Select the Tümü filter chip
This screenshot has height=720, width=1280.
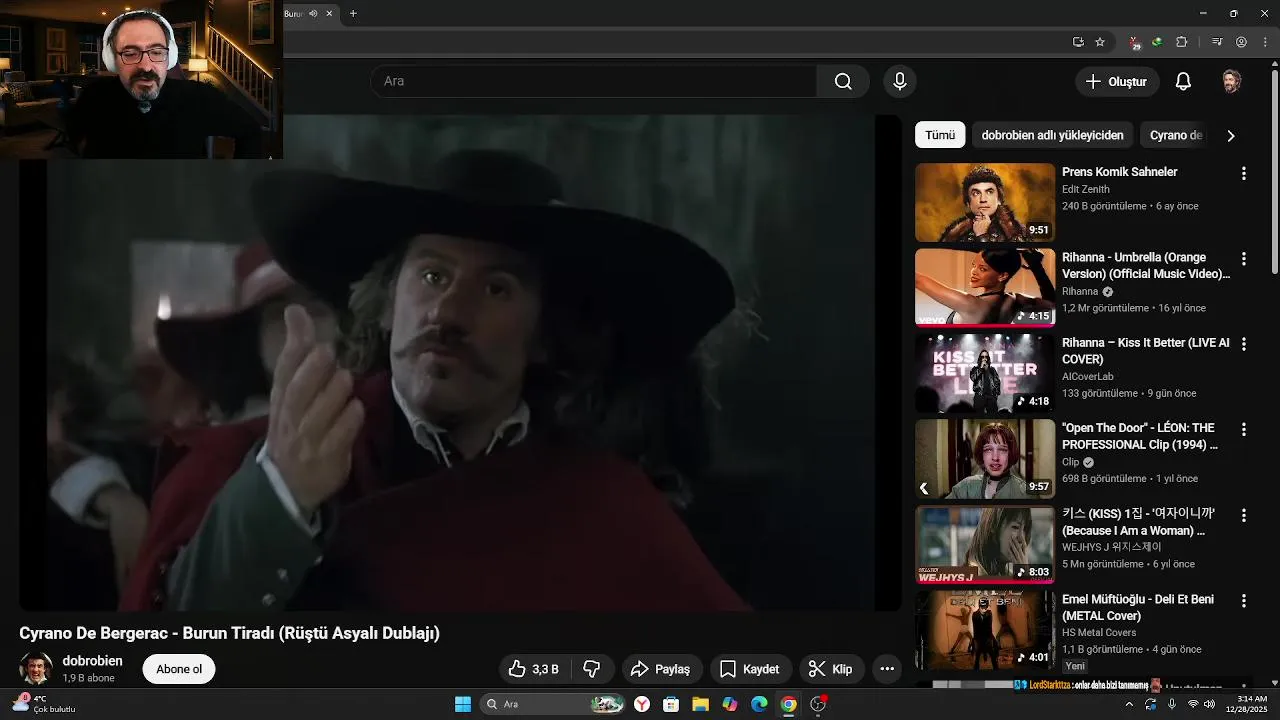tap(940, 135)
